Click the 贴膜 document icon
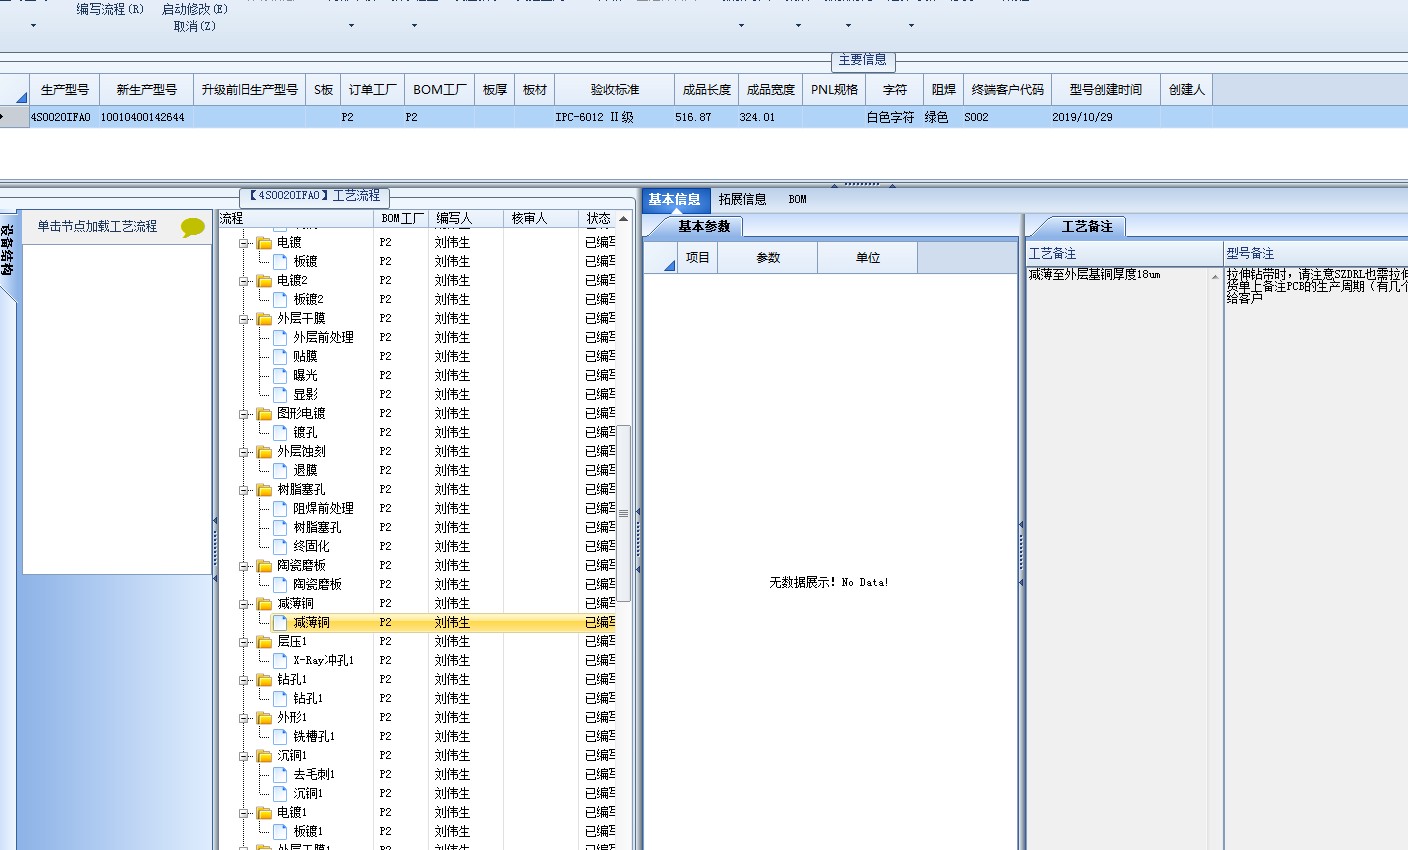 point(281,356)
